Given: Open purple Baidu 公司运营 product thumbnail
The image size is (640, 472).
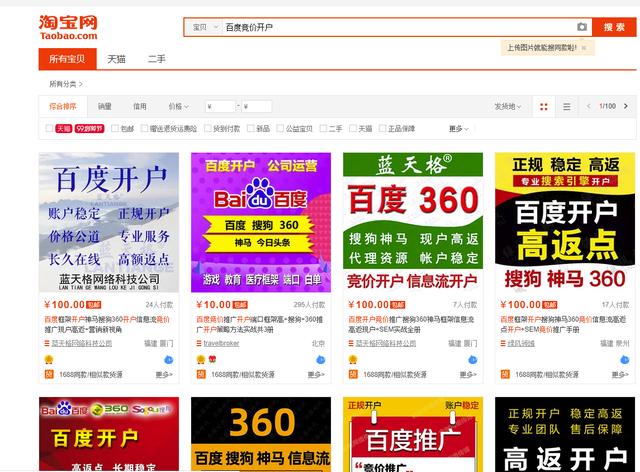Looking at the screenshot, I should pyautogui.click(x=261, y=223).
